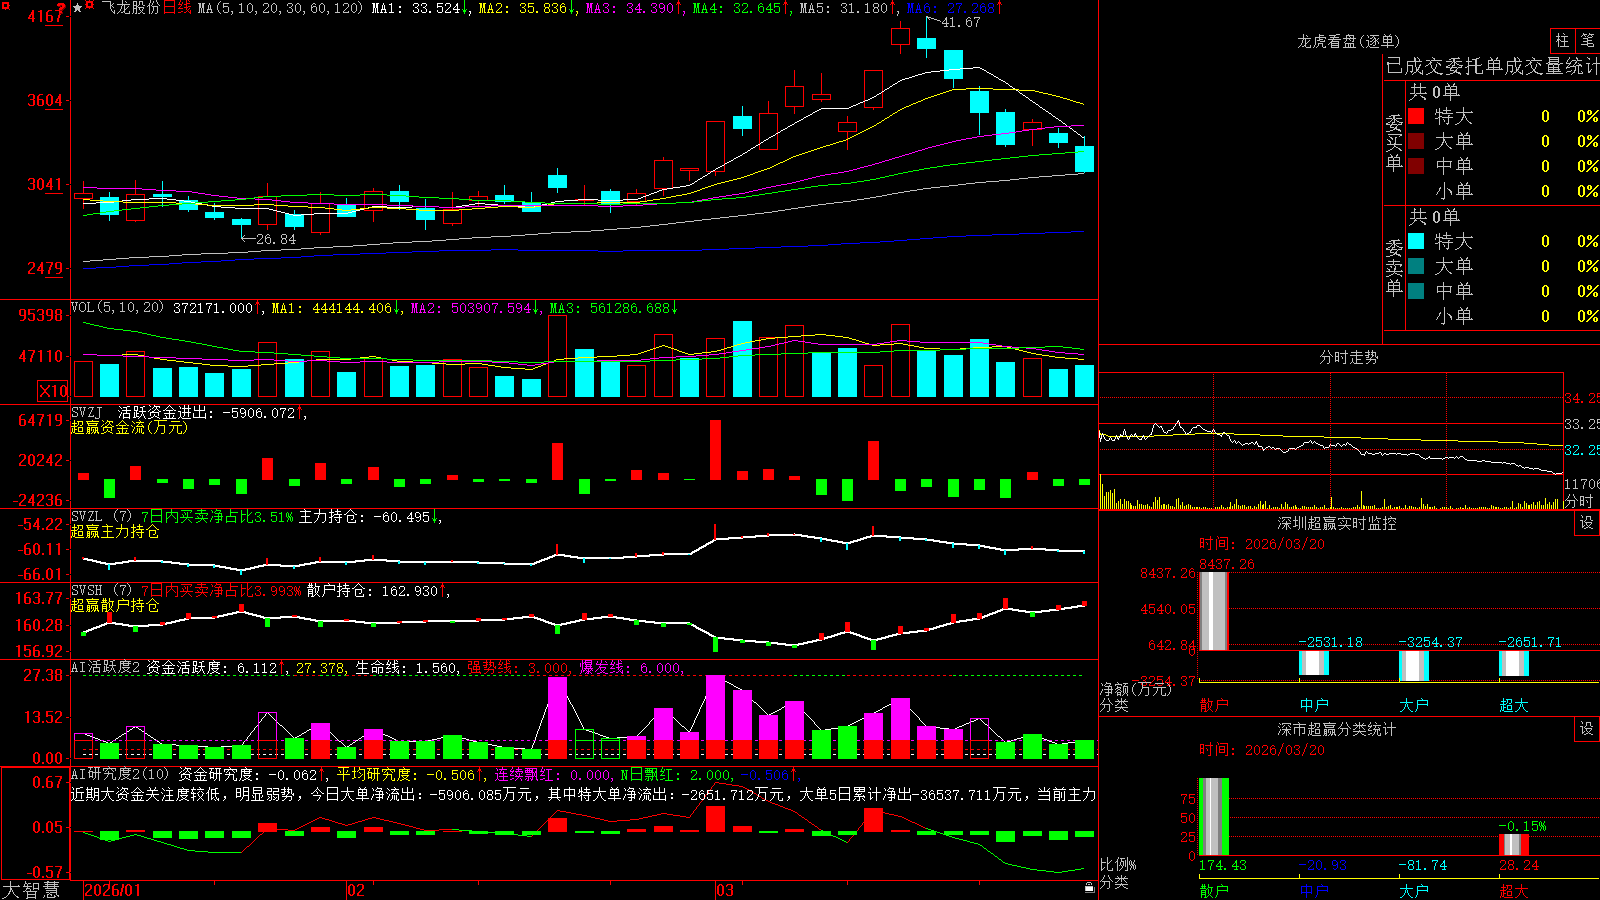1600x900 pixels.
Task: Select the 柱 view button
Action: point(1562,41)
